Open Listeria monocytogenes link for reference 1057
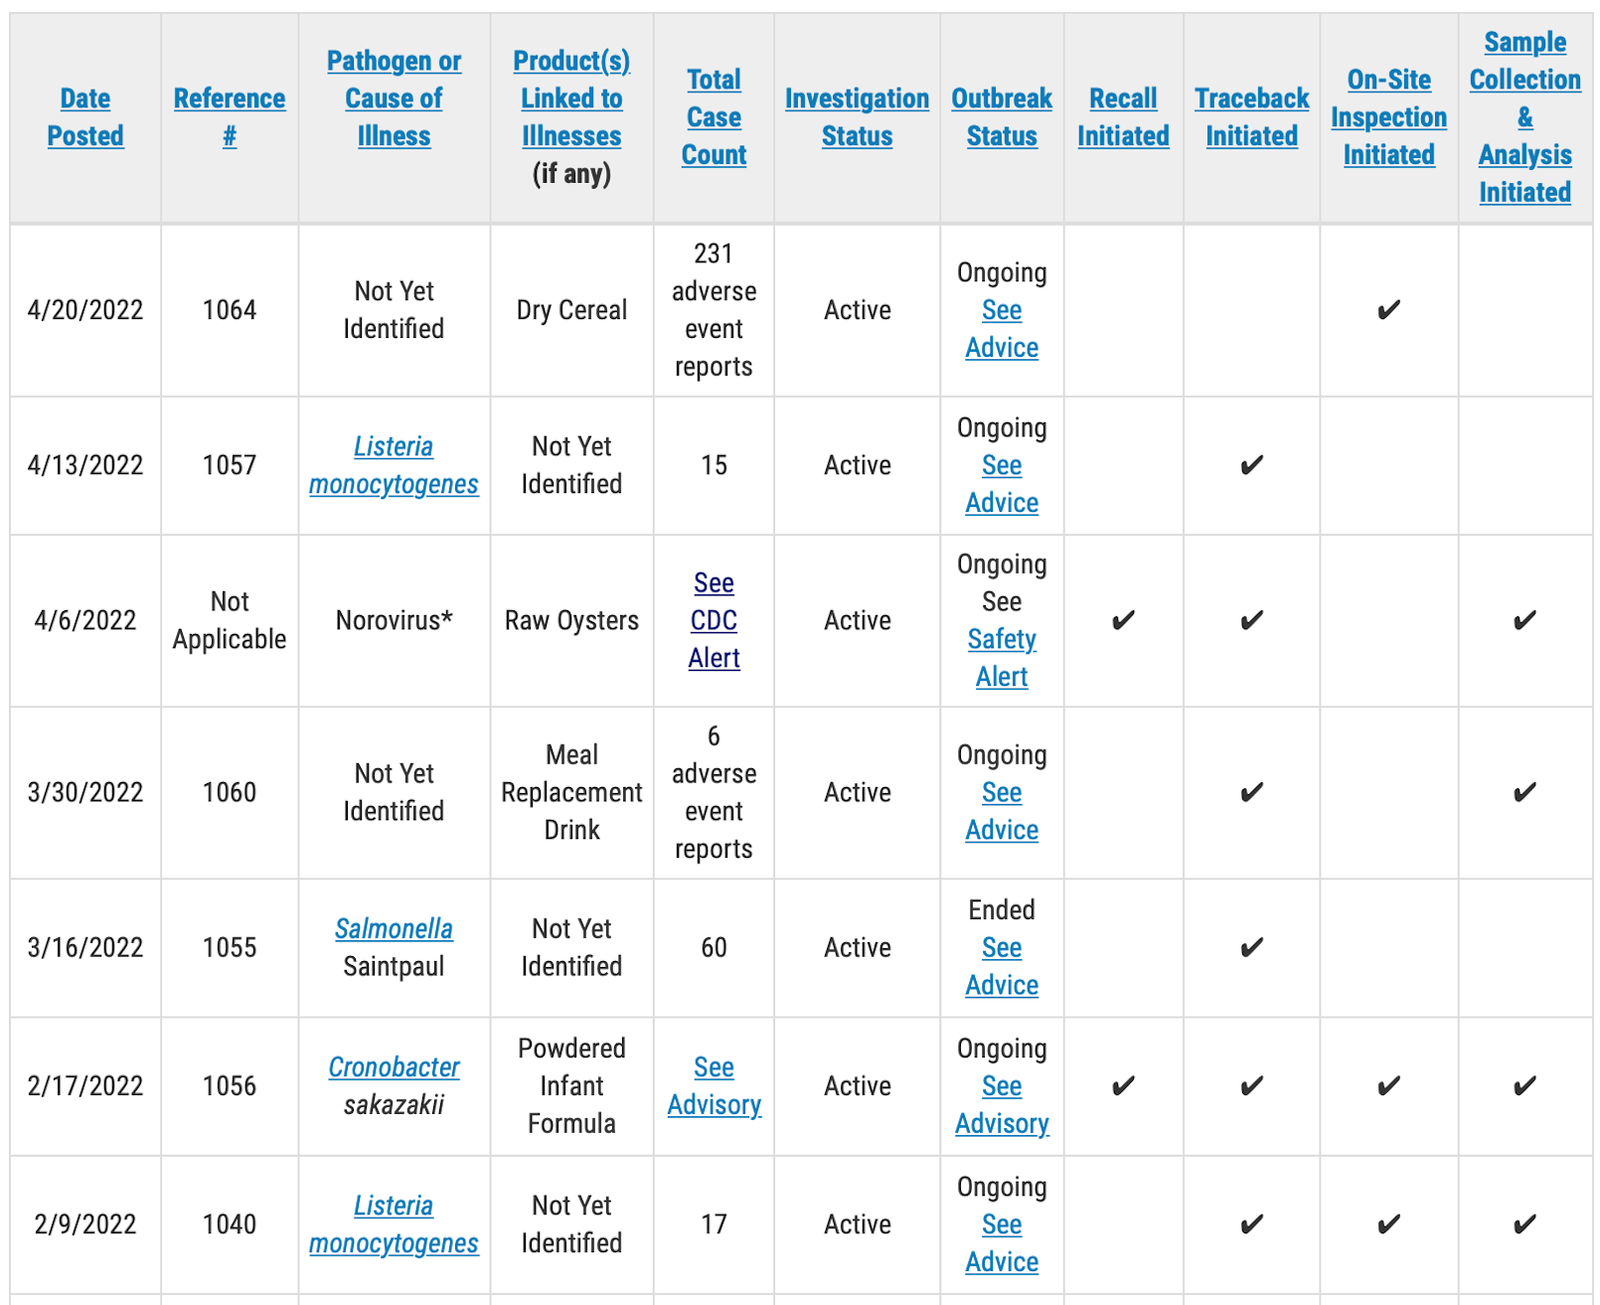The height and width of the screenshot is (1305, 1600). pyautogui.click(x=393, y=465)
